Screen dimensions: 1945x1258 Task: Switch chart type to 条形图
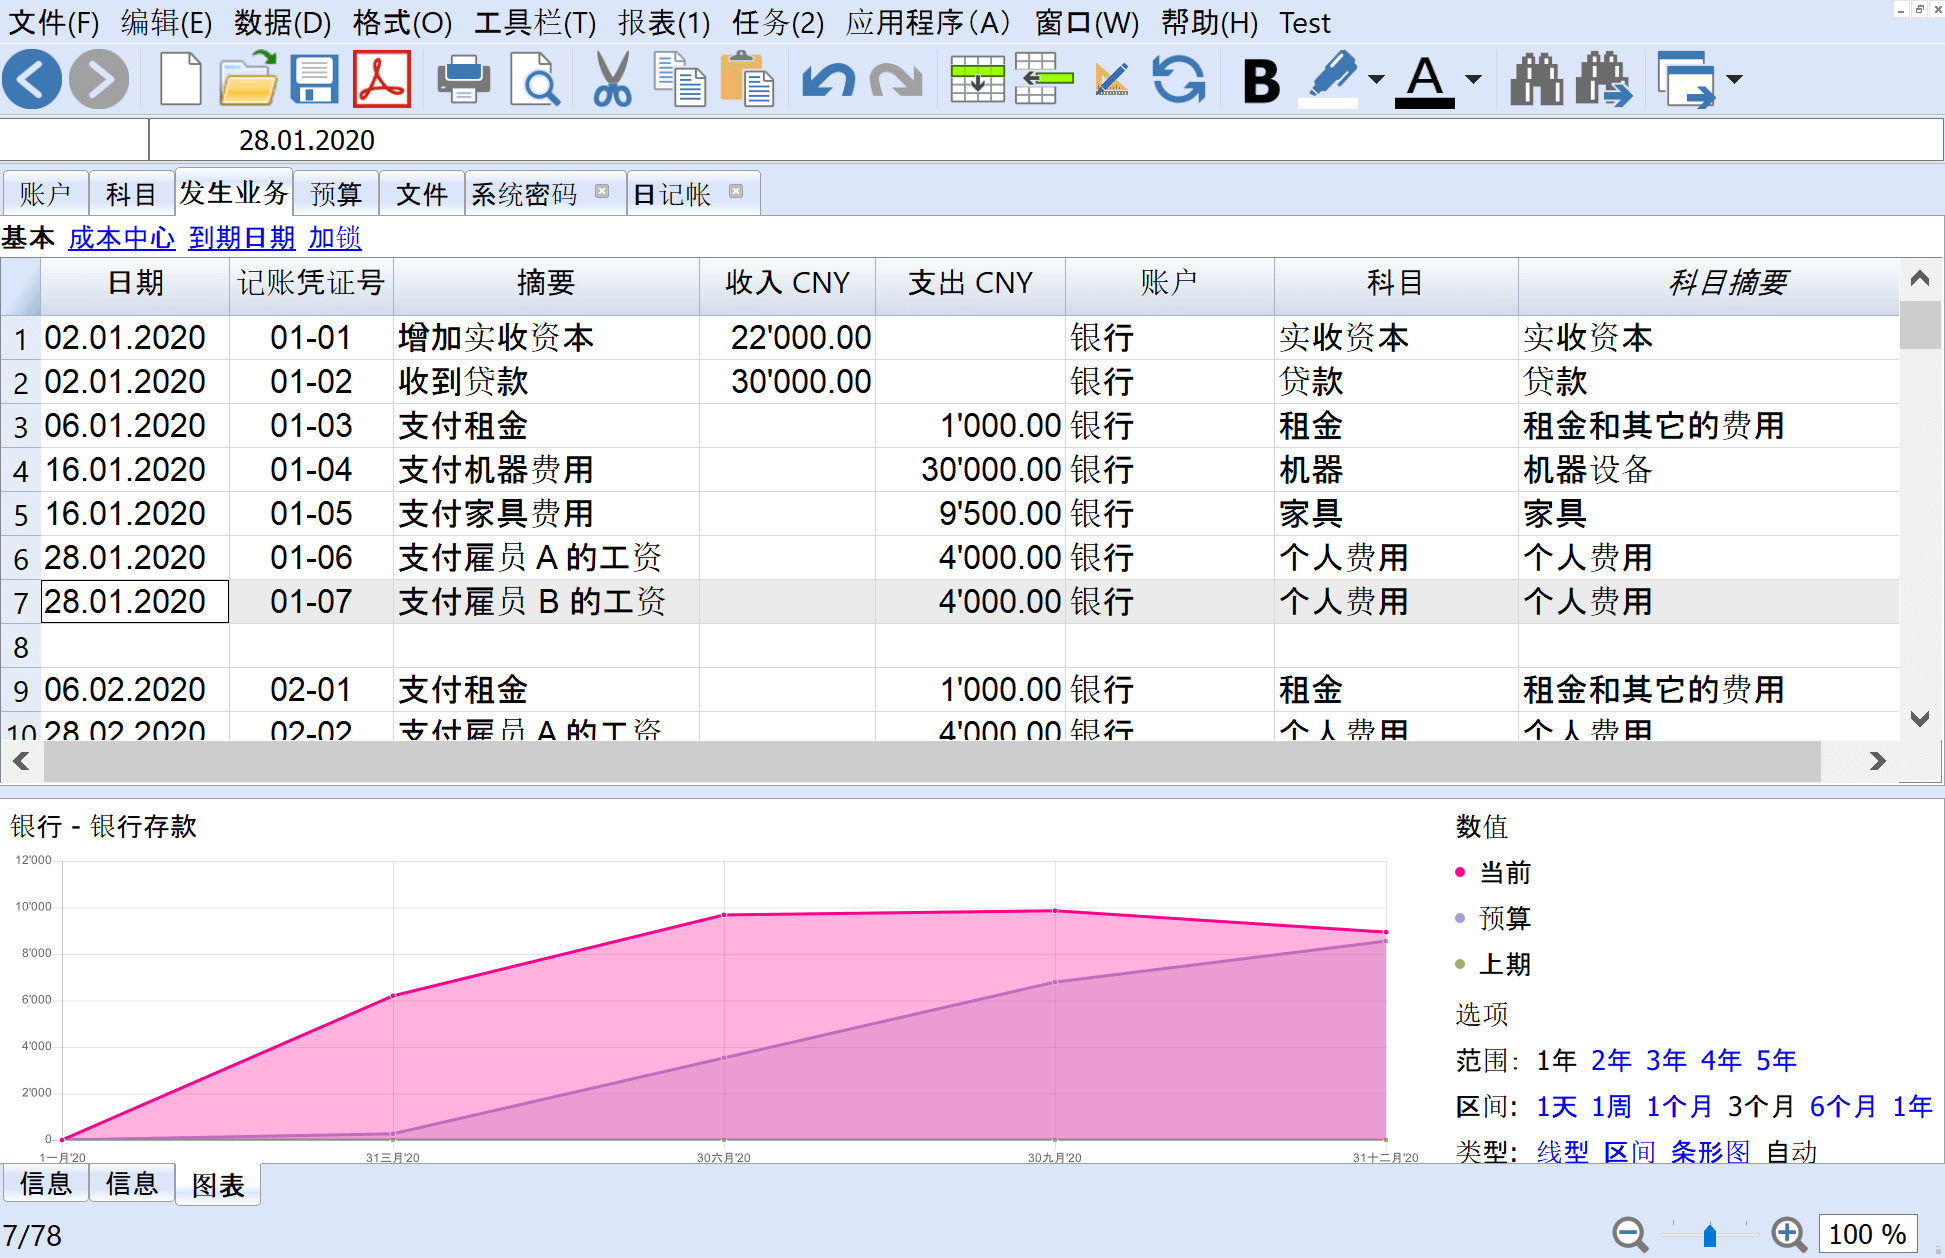[1709, 1152]
